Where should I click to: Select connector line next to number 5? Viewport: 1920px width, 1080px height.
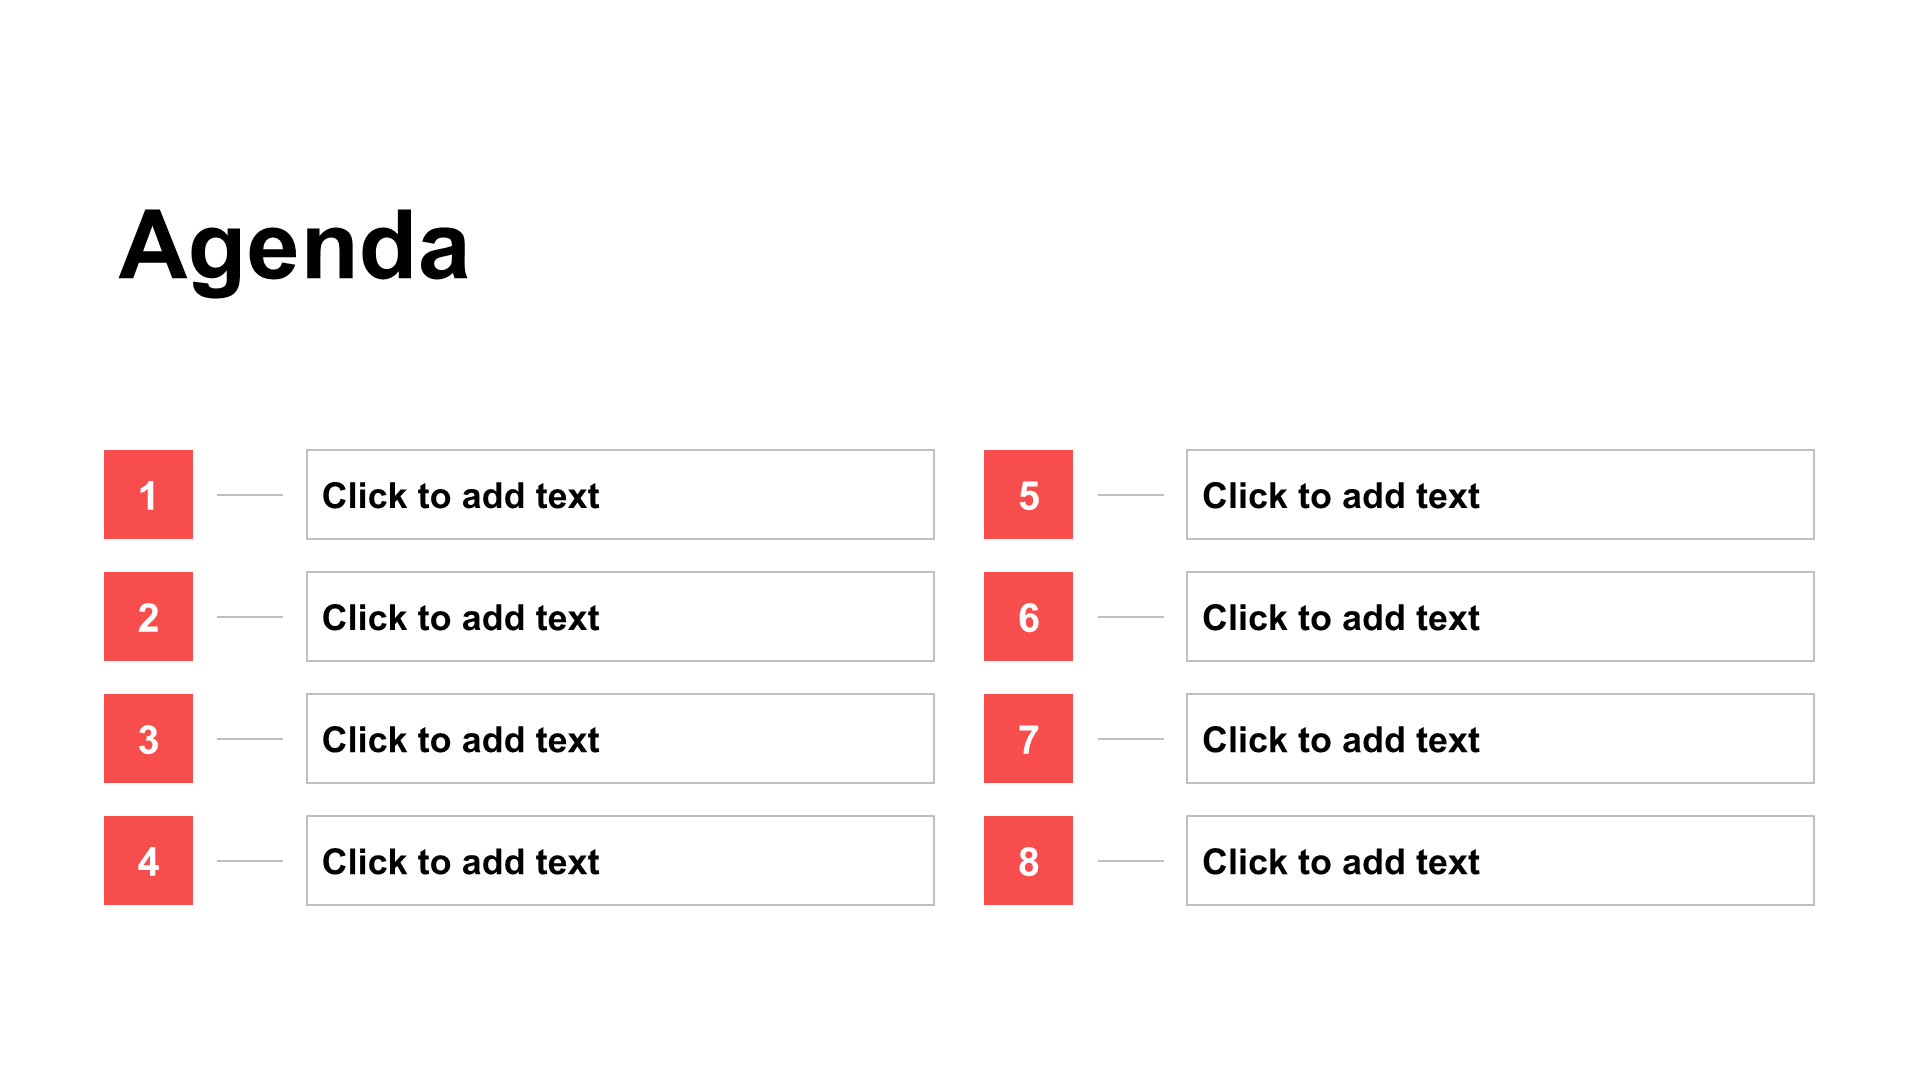coord(1131,495)
